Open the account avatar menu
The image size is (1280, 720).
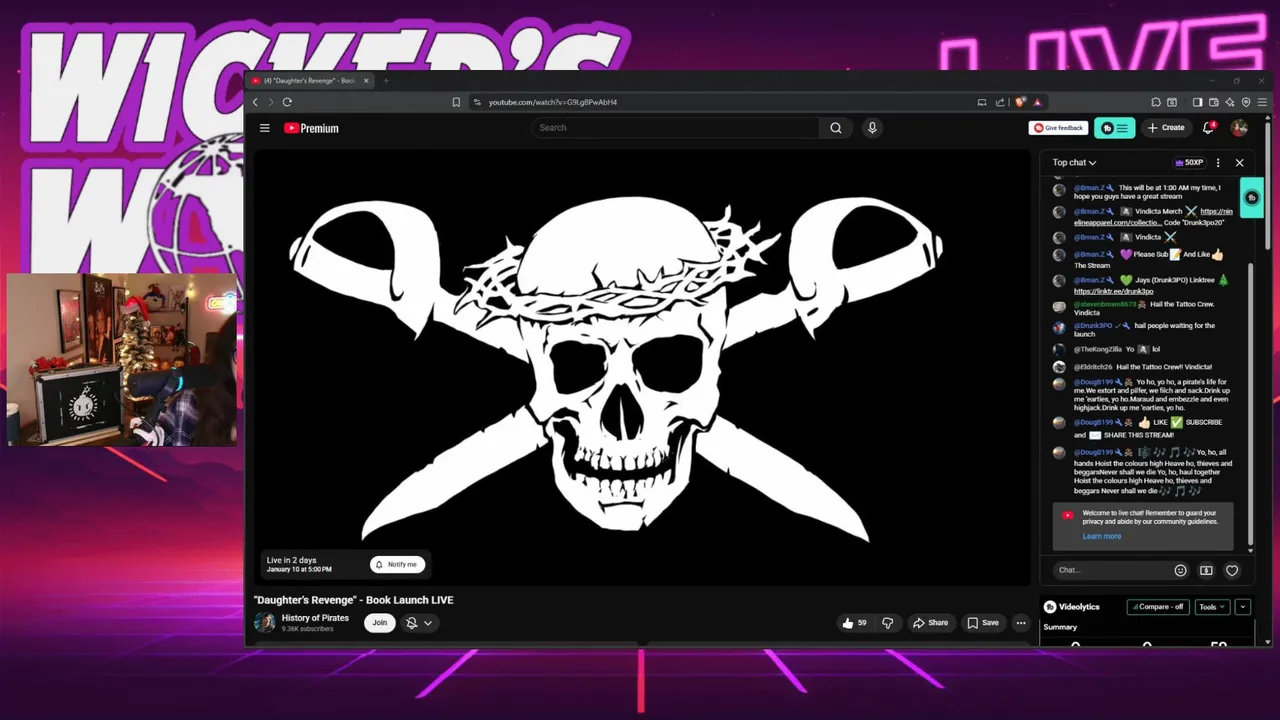pyautogui.click(x=1239, y=128)
